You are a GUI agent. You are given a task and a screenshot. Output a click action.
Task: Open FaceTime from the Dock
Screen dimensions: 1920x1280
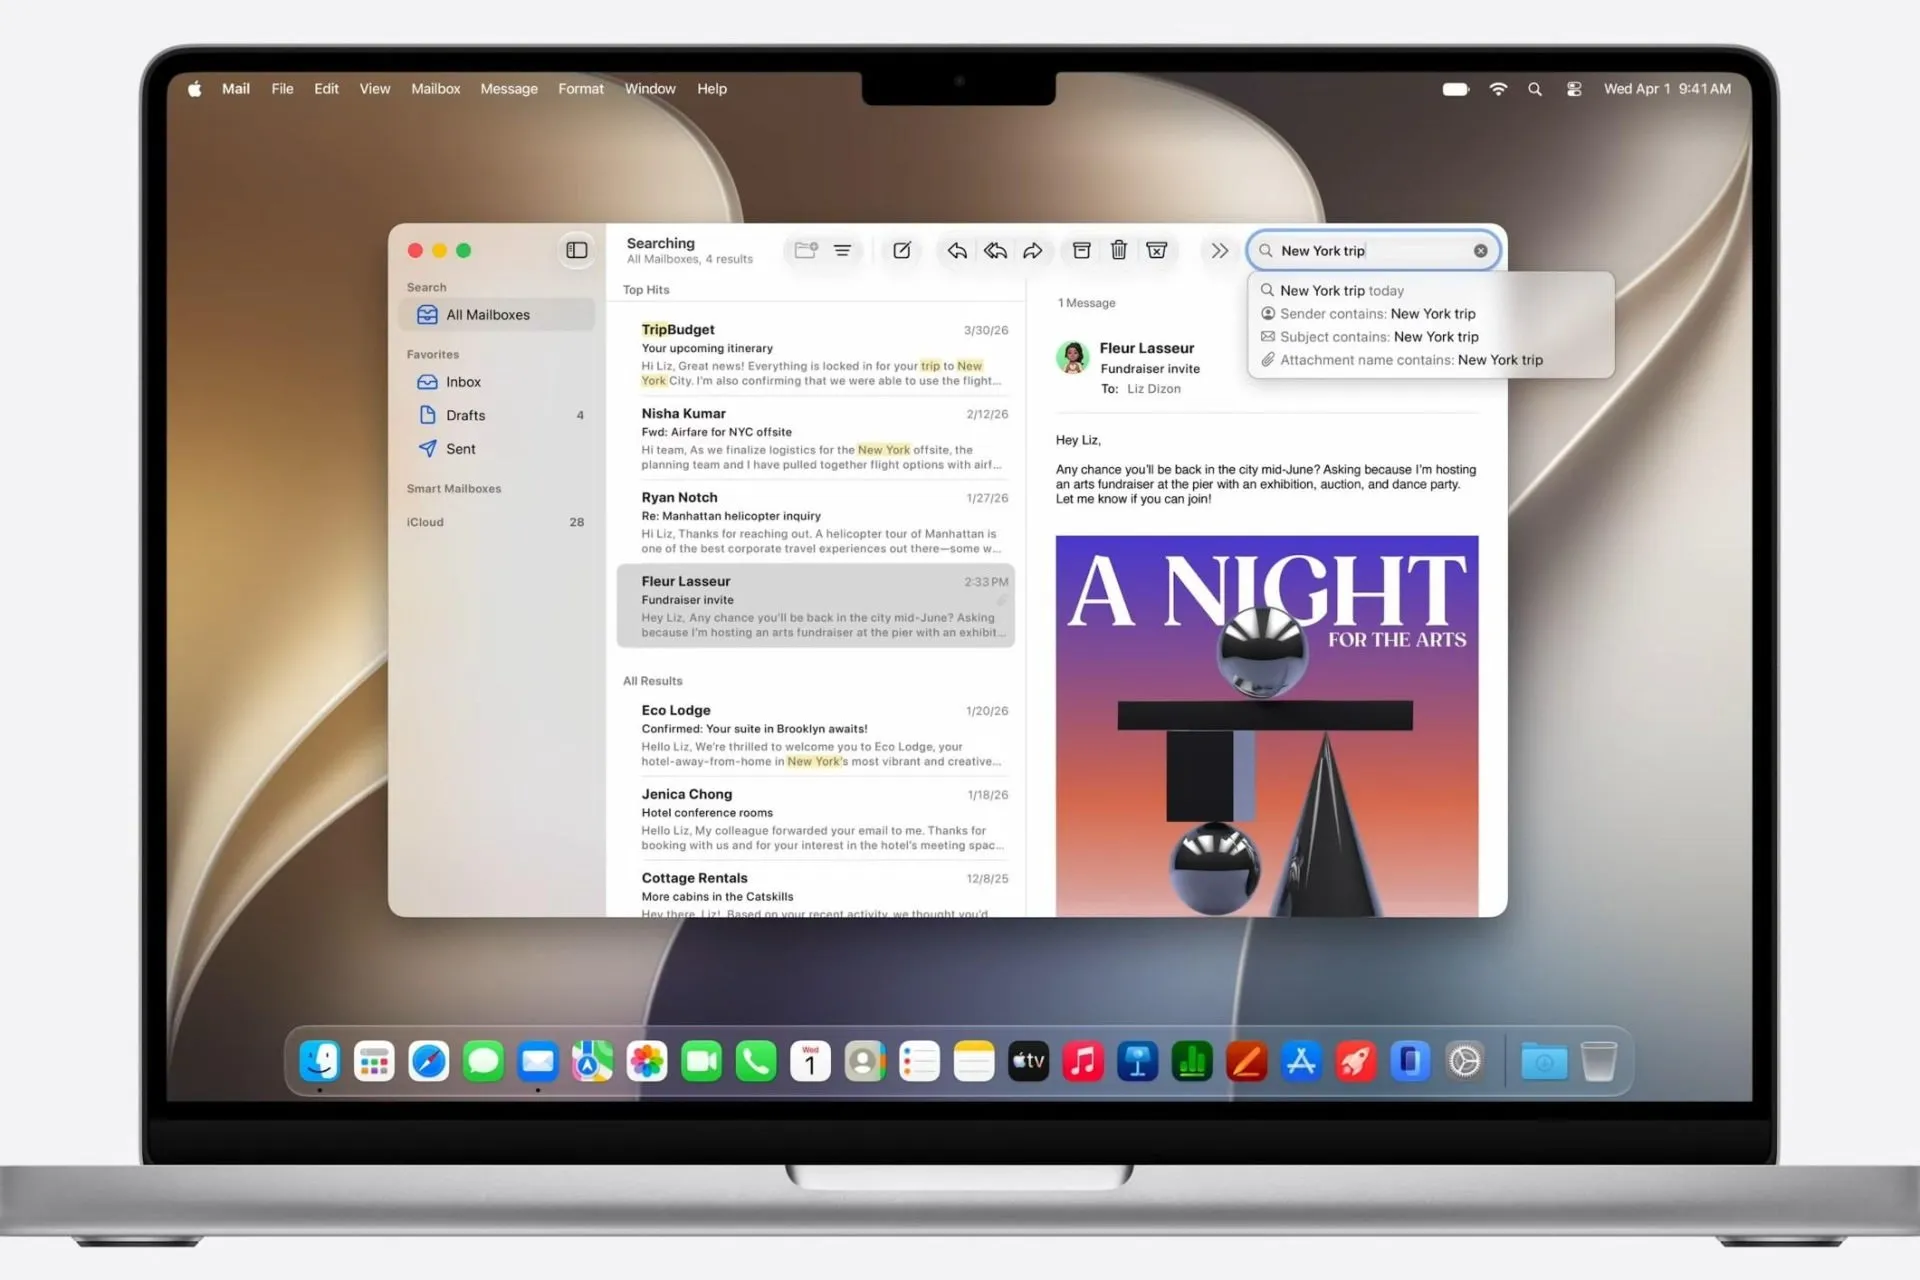coord(701,1061)
